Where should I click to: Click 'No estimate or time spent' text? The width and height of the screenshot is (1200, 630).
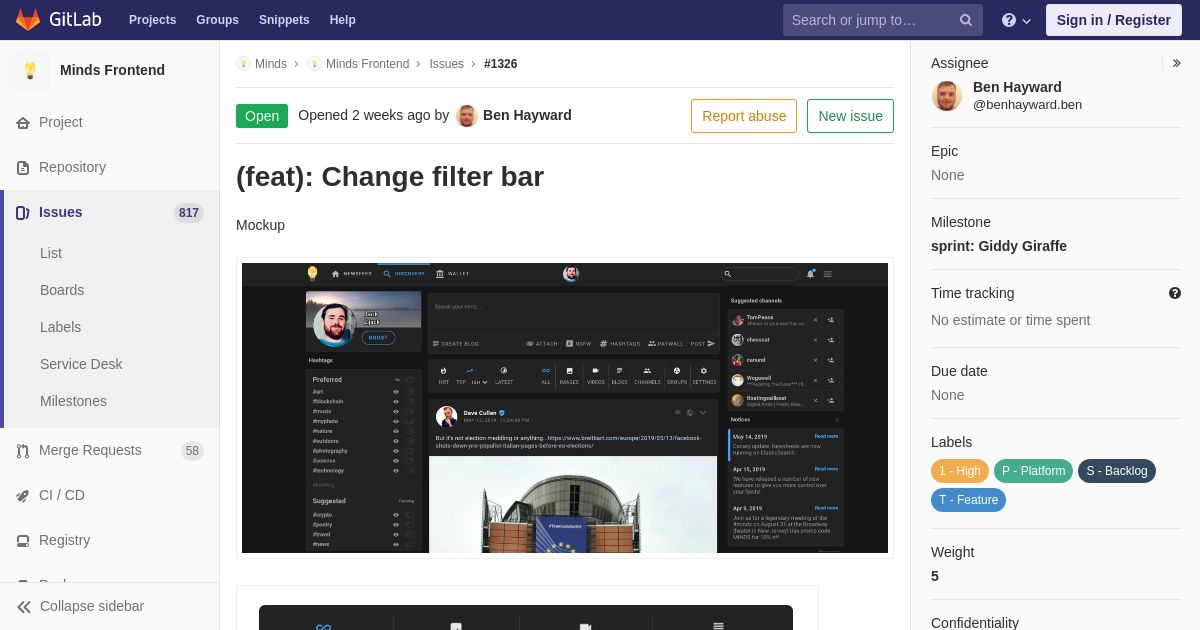click(x=1011, y=320)
